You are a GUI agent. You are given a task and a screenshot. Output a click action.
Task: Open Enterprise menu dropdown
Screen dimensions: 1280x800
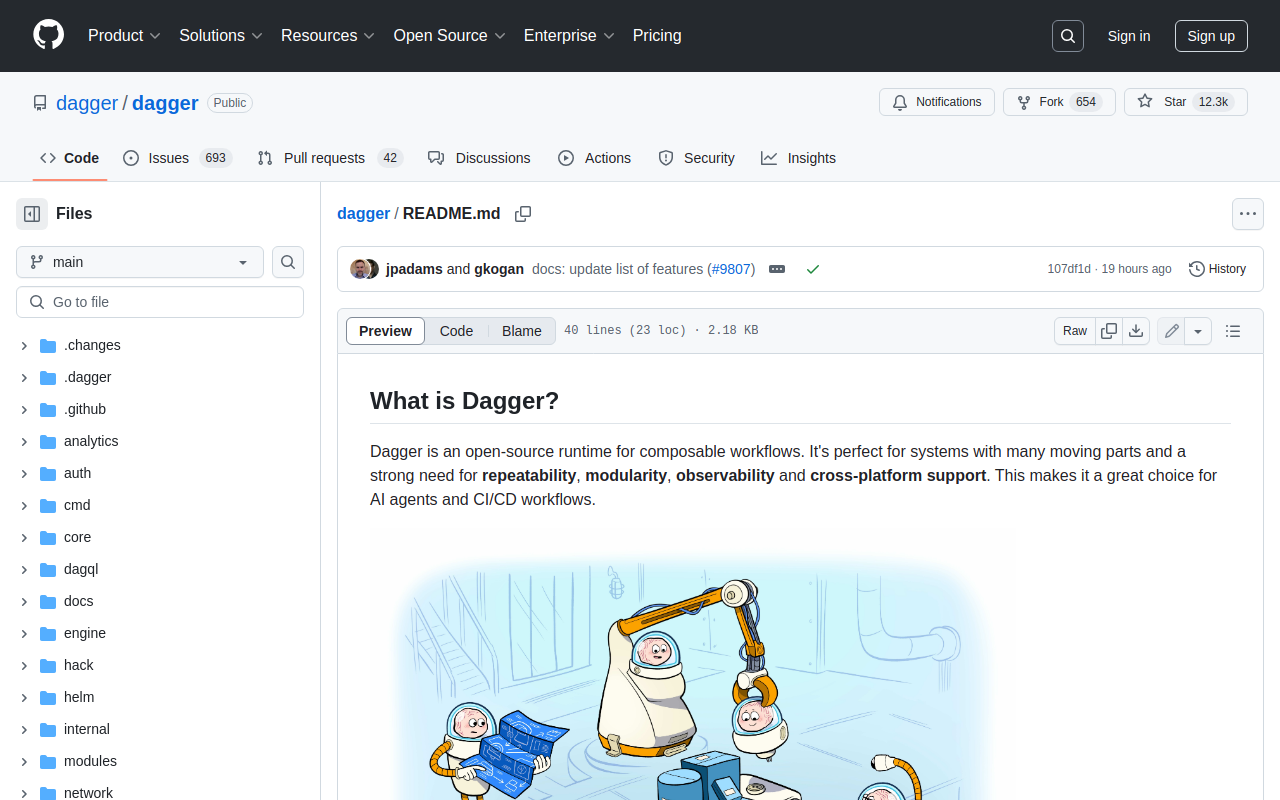click(570, 35)
